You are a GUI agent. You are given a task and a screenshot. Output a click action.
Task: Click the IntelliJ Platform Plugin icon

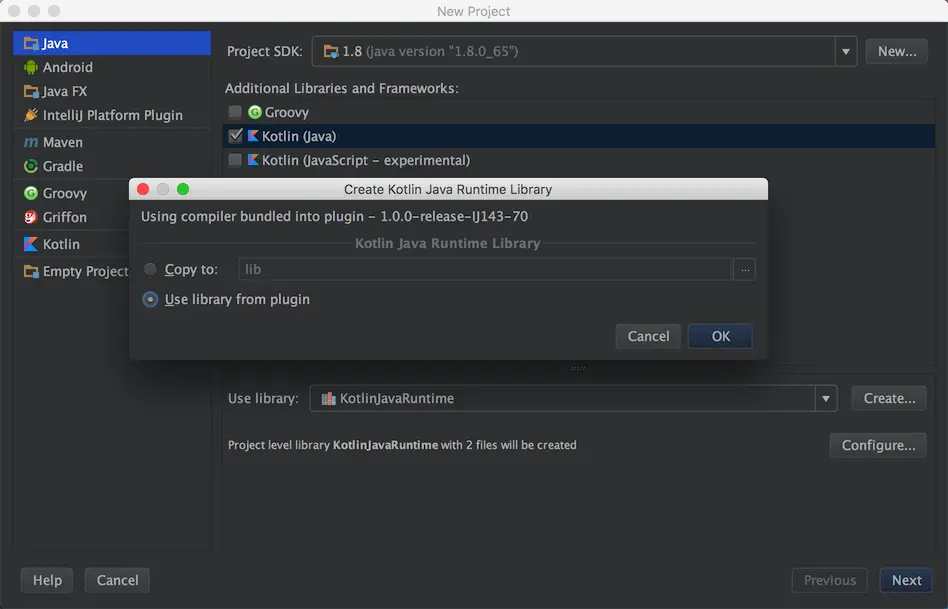31,115
